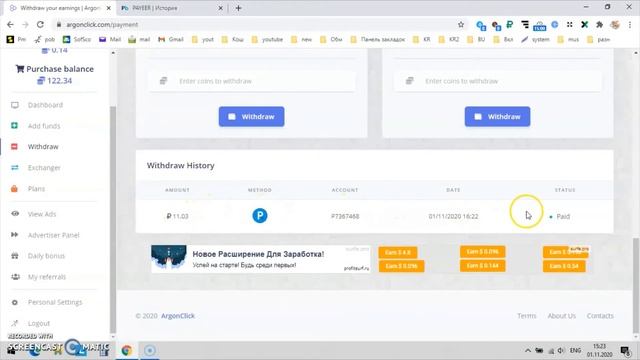Click the red Withdraw icon

pos(14,147)
